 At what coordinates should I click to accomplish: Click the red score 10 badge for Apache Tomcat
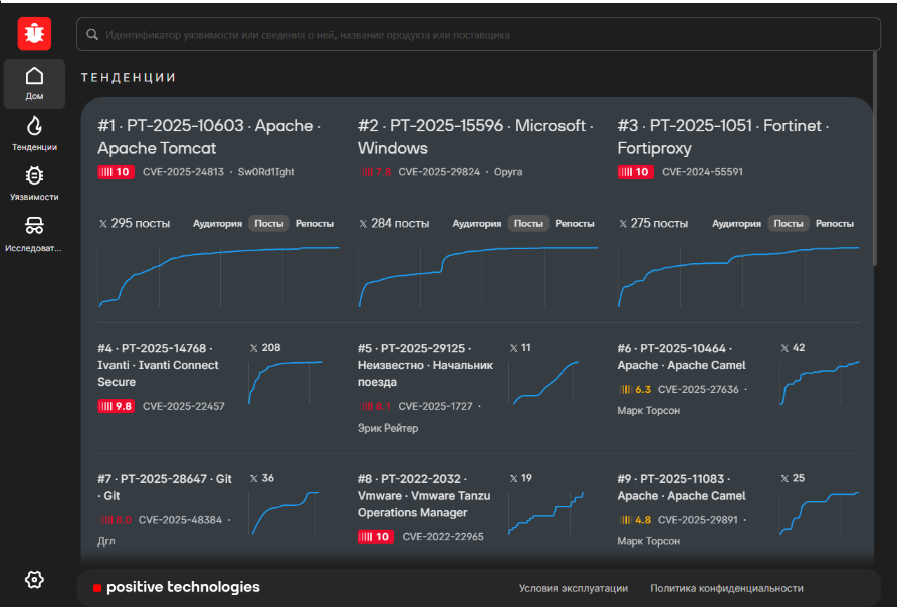tap(115, 172)
